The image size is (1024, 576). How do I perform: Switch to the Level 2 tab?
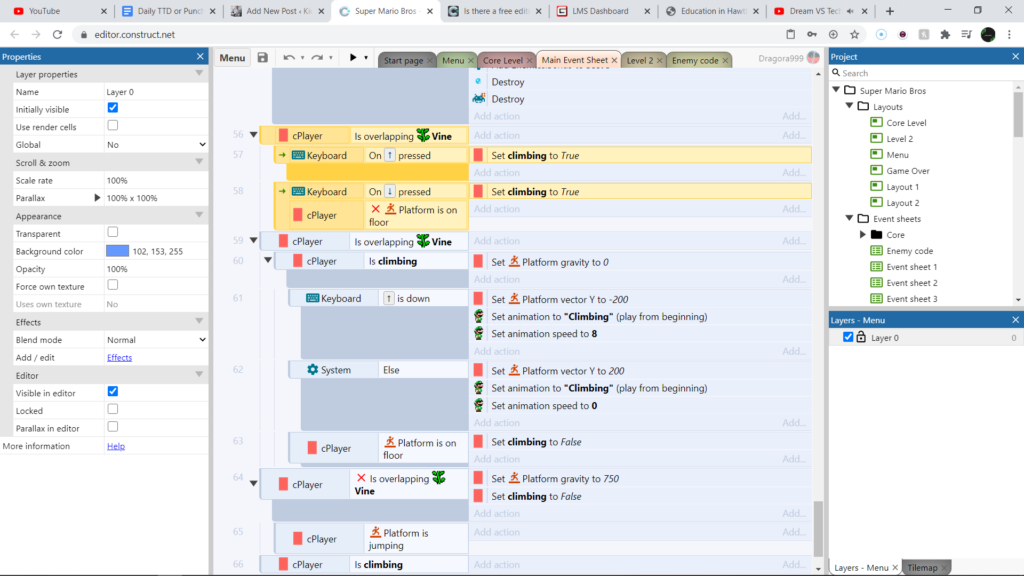tap(639, 60)
